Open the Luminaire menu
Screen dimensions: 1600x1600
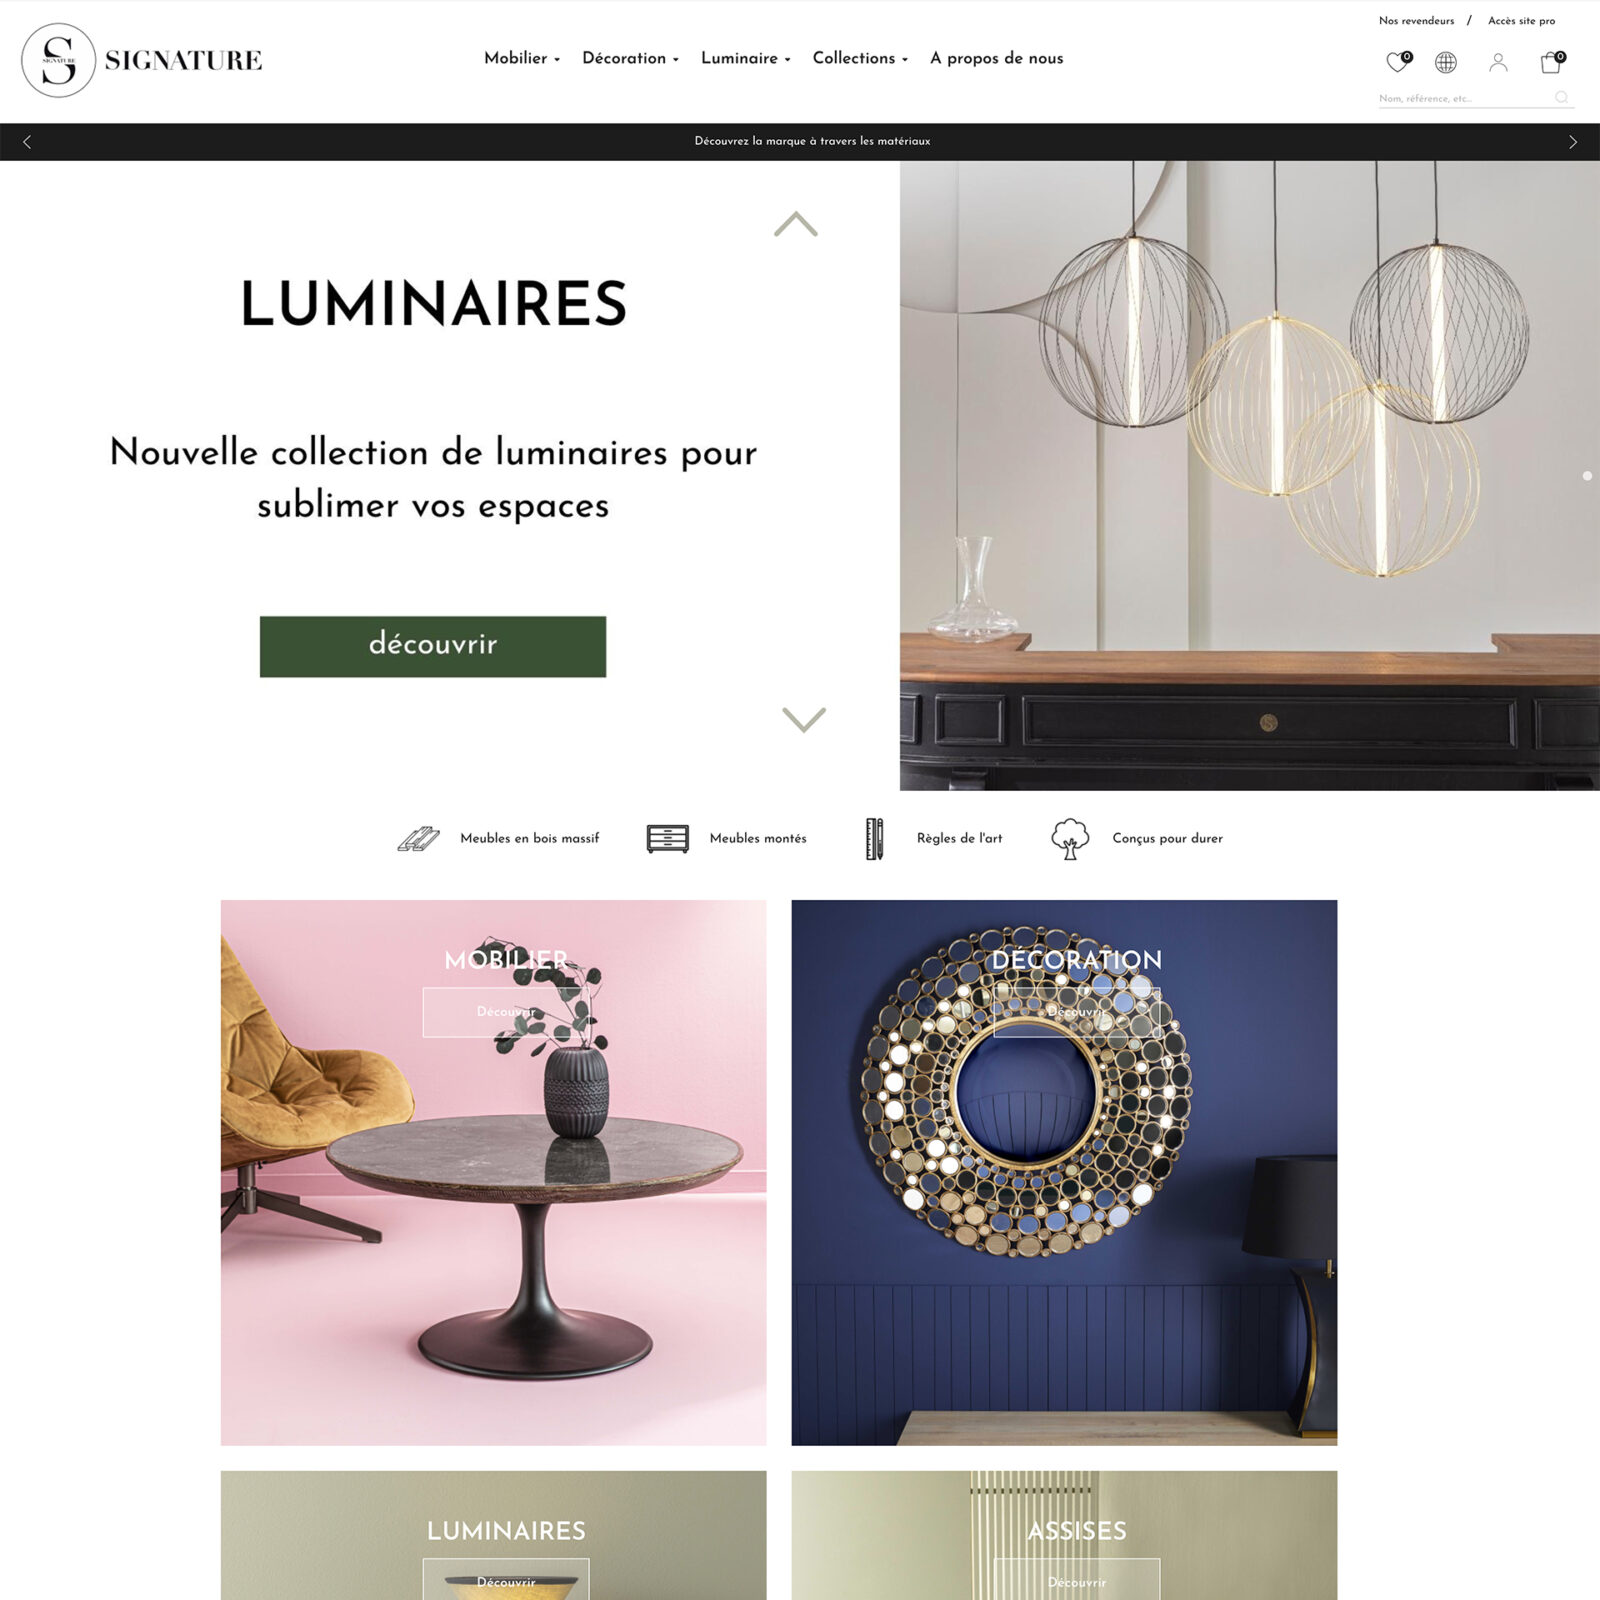pos(745,58)
